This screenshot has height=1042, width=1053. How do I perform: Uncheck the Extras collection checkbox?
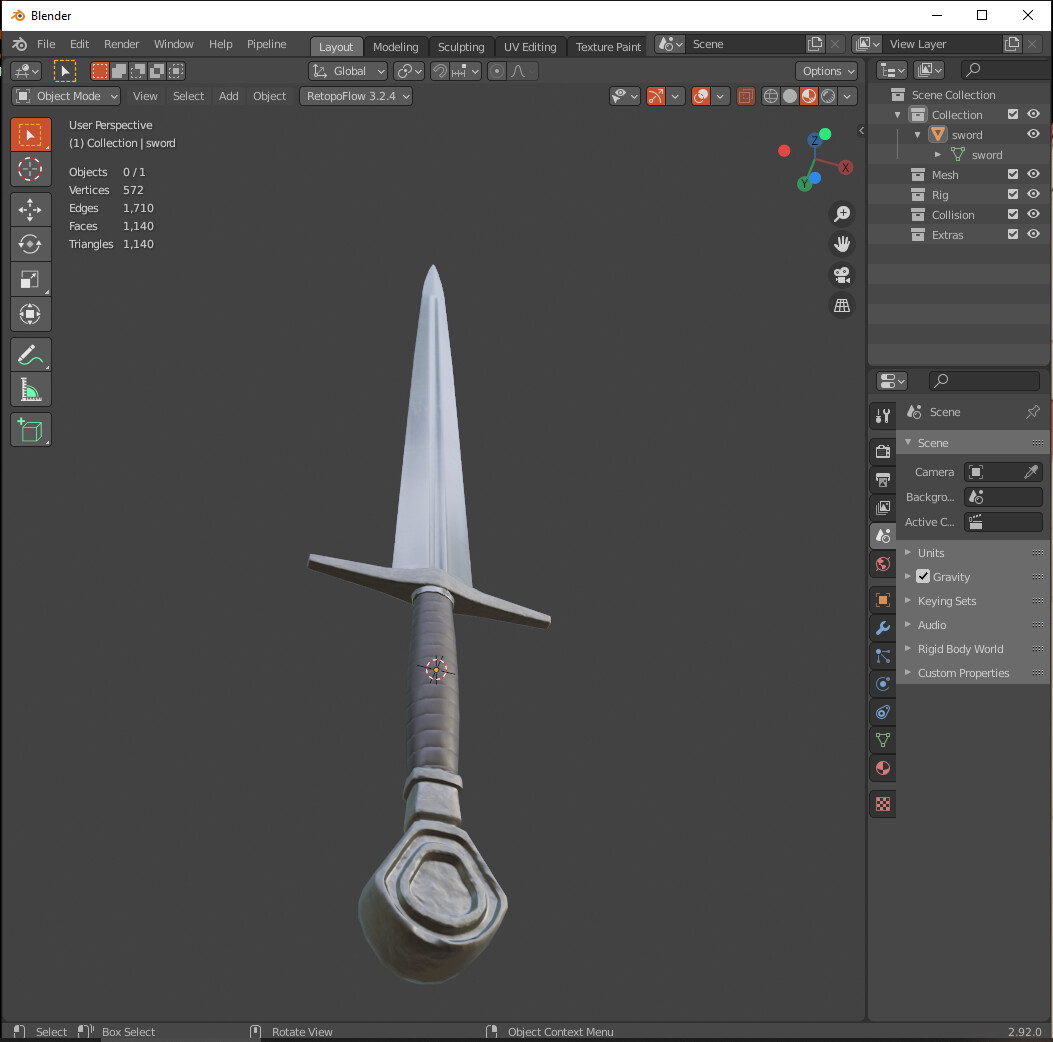[1012, 234]
